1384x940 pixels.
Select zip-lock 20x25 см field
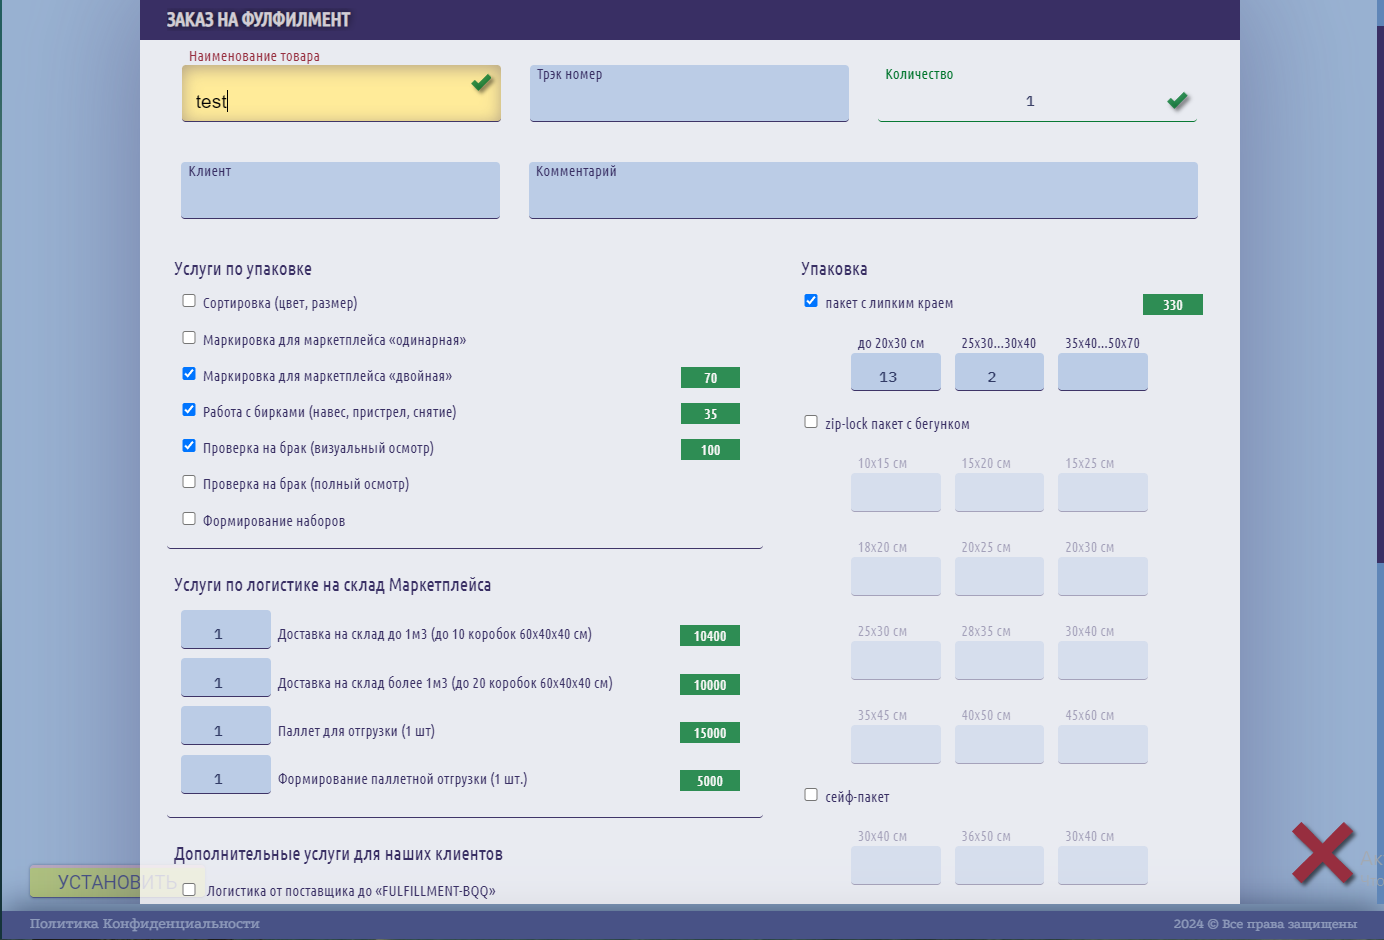(x=999, y=577)
